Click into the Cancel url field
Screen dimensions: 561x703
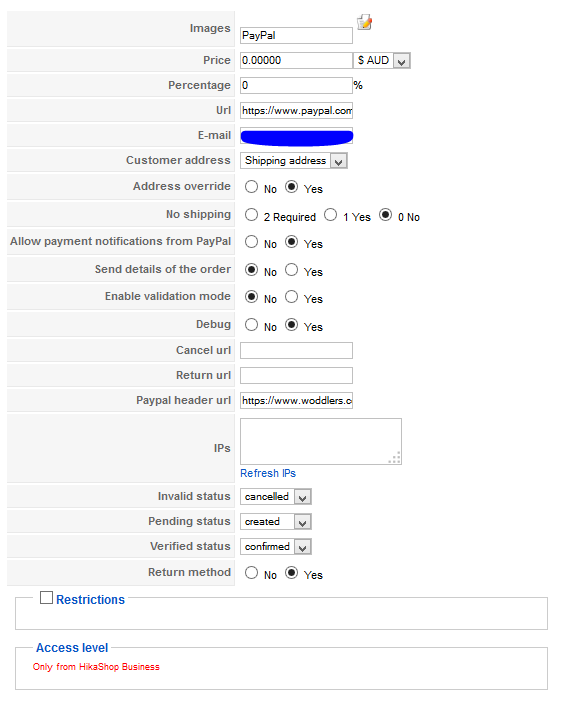tap(296, 351)
